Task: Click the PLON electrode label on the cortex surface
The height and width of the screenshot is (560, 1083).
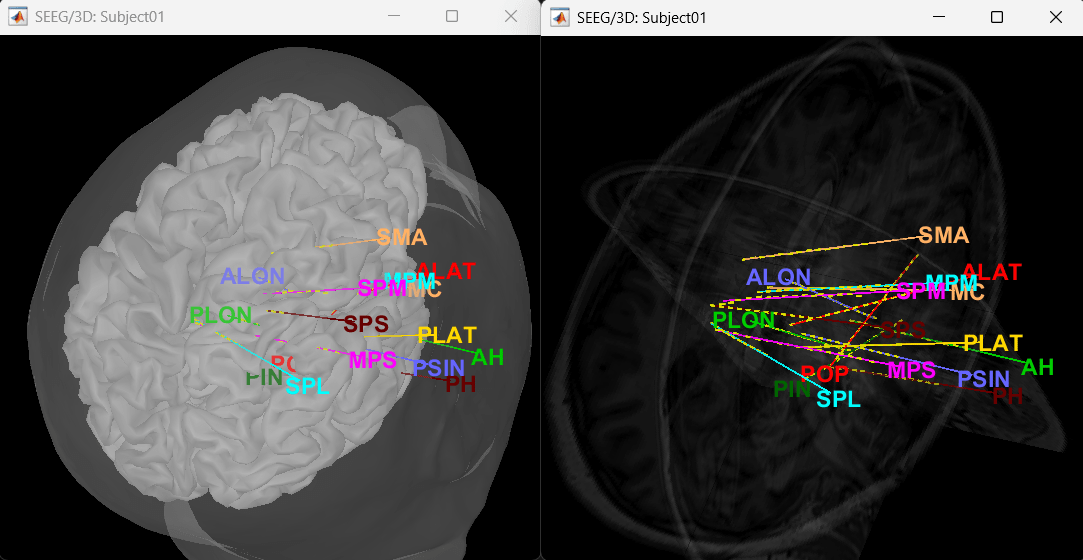Action: point(221,316)
